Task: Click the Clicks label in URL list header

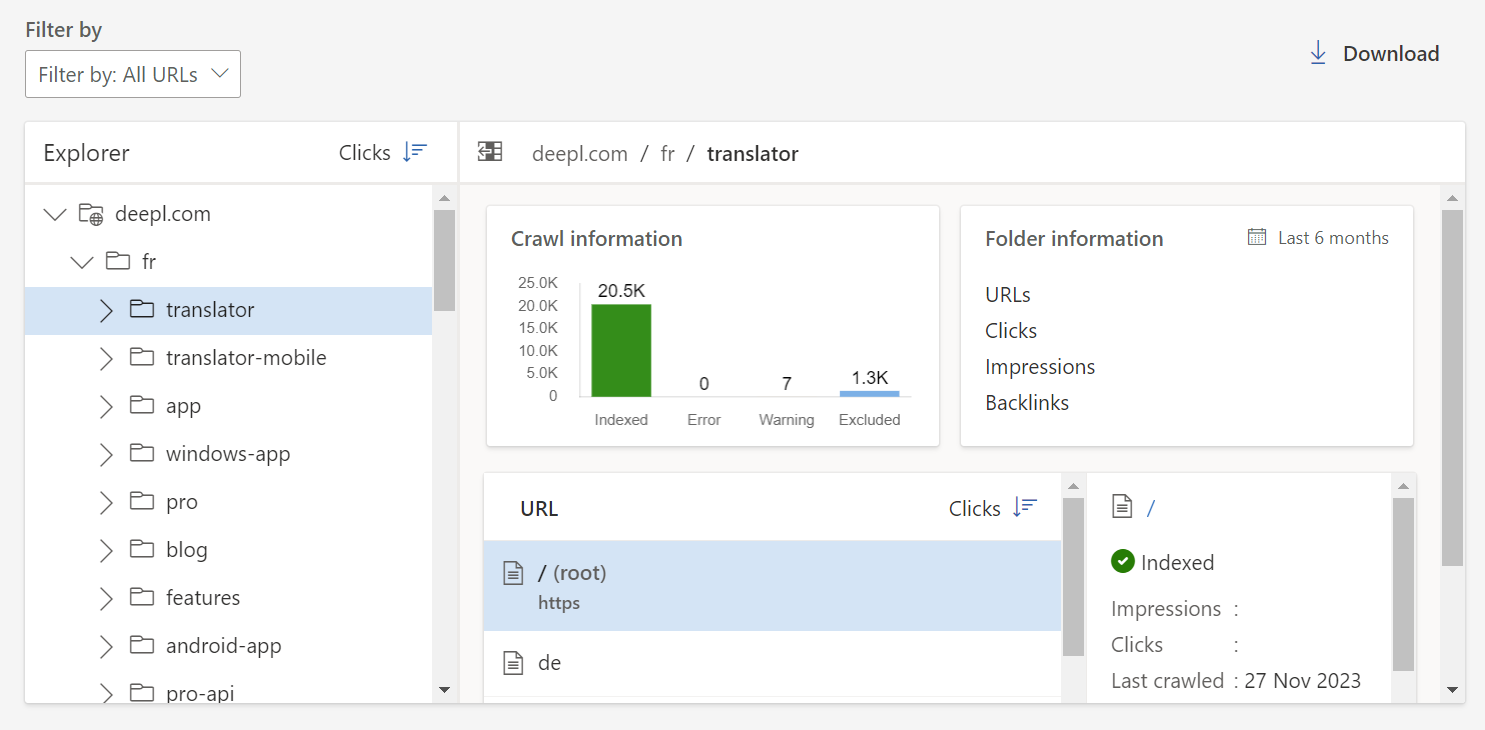Action: (x=975, y=508)
